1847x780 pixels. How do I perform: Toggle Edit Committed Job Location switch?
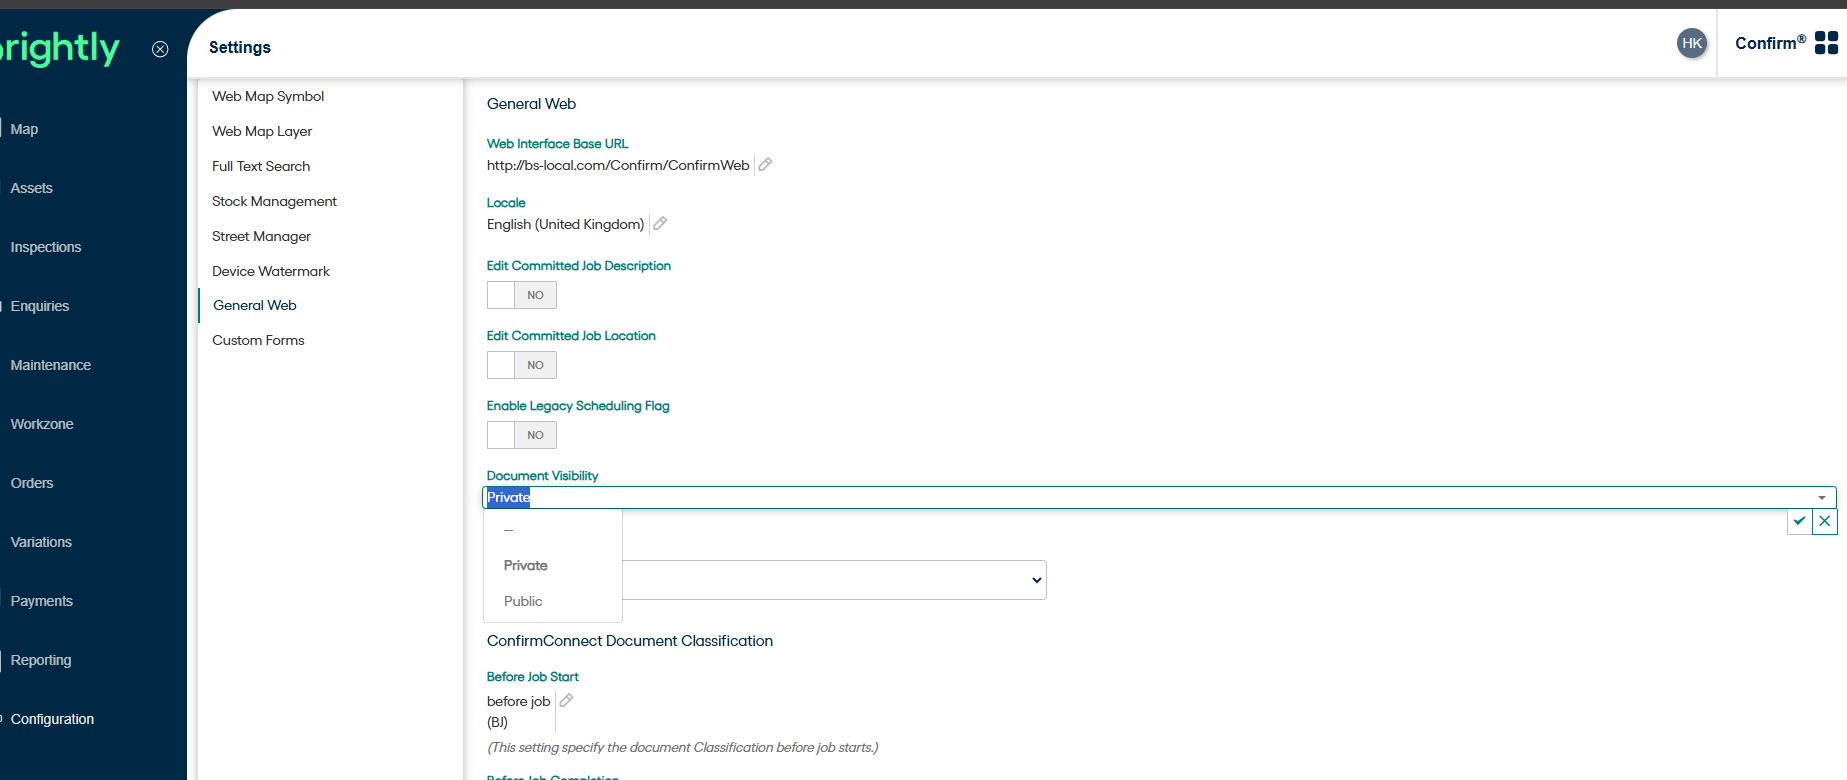click(521, 365)
